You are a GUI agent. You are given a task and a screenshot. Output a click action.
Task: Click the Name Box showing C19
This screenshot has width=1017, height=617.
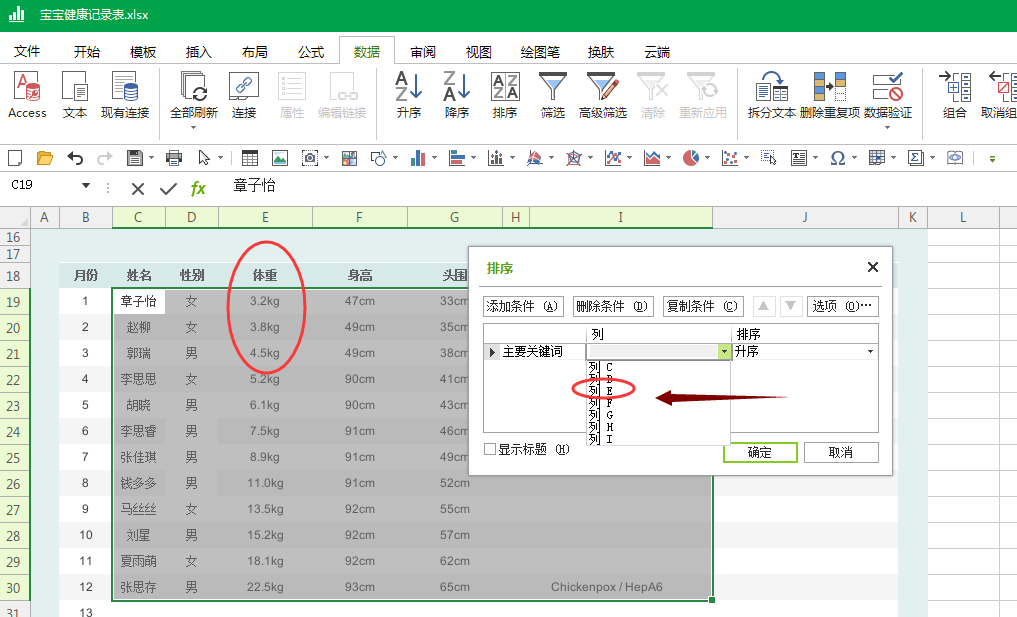43,186
